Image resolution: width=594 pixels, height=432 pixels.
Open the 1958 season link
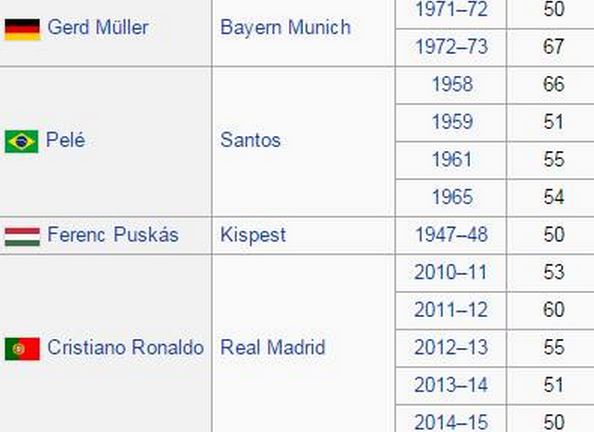(452, 84)
